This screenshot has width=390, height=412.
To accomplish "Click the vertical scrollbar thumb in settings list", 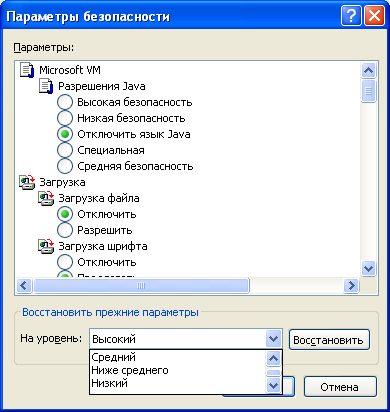I will (x=368, y=91).
